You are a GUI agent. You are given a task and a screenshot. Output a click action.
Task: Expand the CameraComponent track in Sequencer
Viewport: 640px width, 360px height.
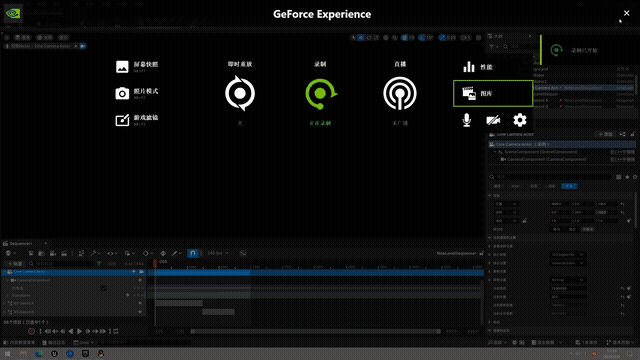click(x=7, y=280)
